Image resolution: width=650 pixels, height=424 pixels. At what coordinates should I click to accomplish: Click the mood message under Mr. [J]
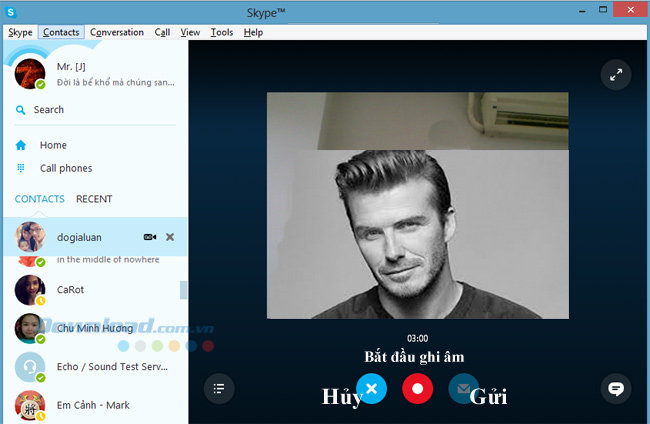pyautogui.click(x=116, y=82)
